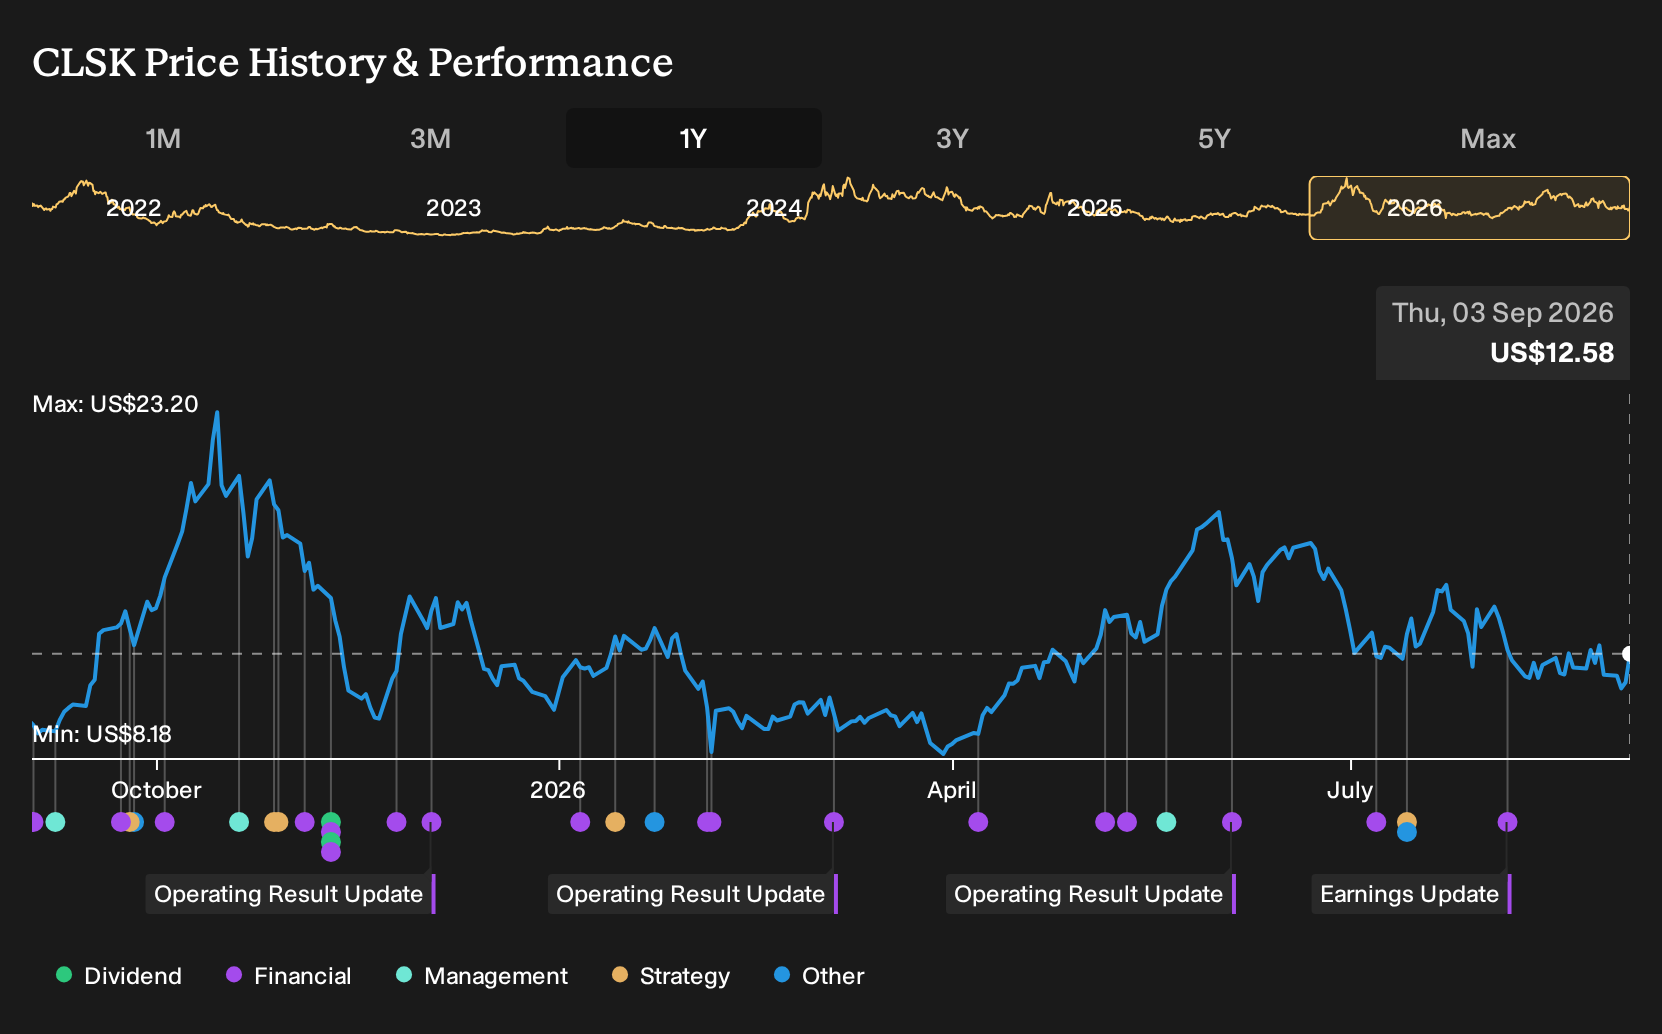The width and height of the screenshot is (1662, 1034).
Task: Toggle the Strategy legend filter
Action: (671, 976)
